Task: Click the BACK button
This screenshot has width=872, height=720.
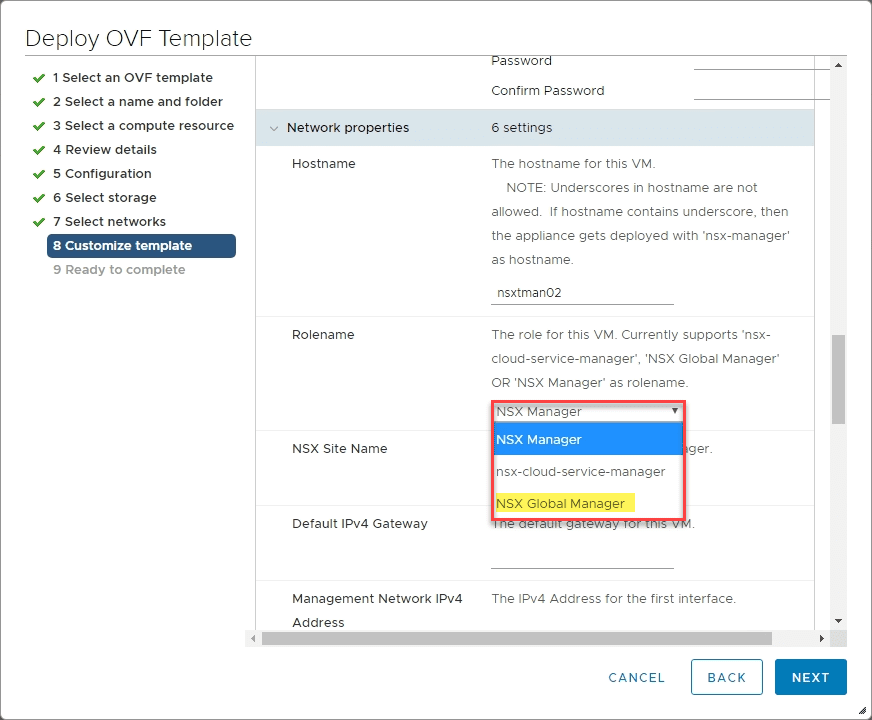Action: (727, 677)
